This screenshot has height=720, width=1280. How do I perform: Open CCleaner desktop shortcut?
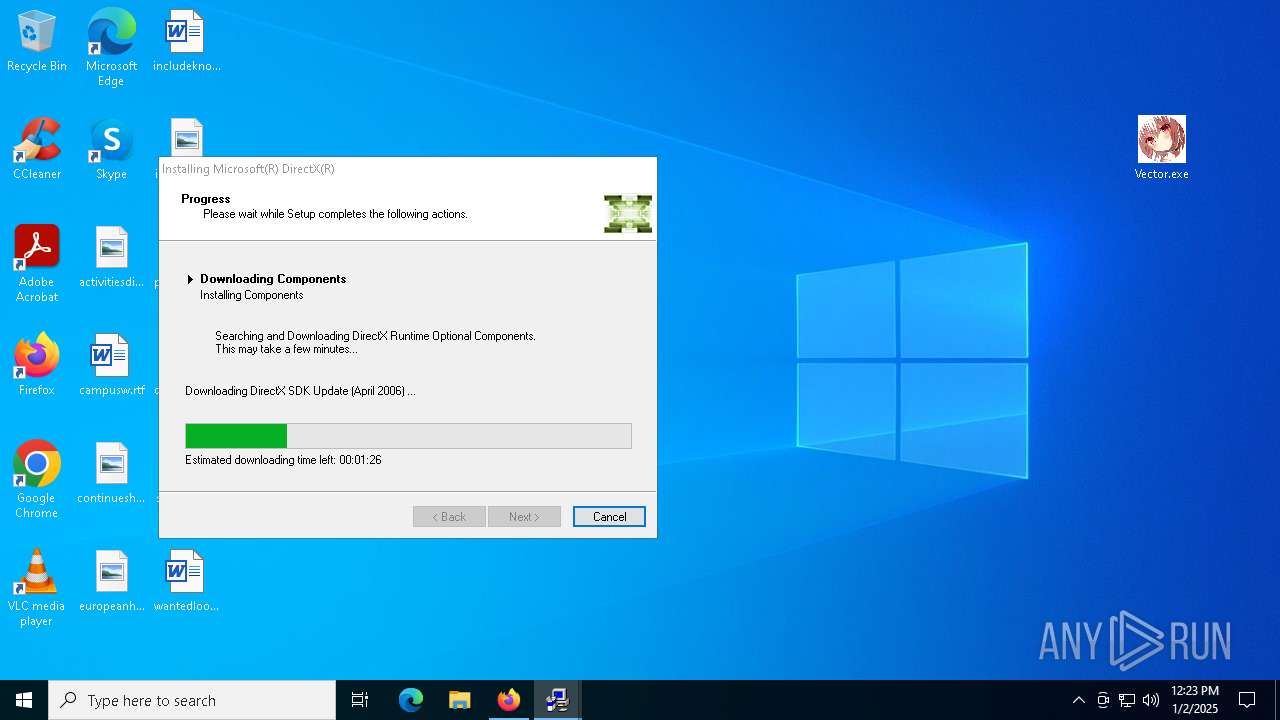[x=37, y=150]
